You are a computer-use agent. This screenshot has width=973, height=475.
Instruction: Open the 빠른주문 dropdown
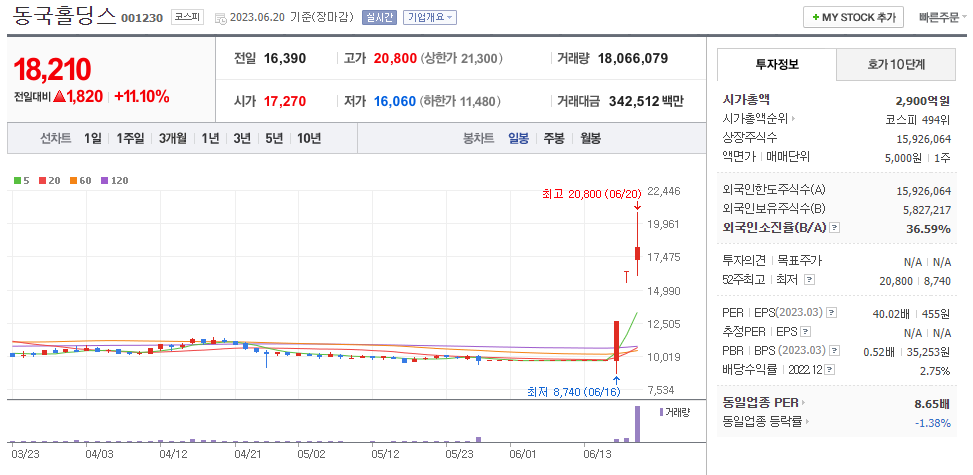pos(943,17)
